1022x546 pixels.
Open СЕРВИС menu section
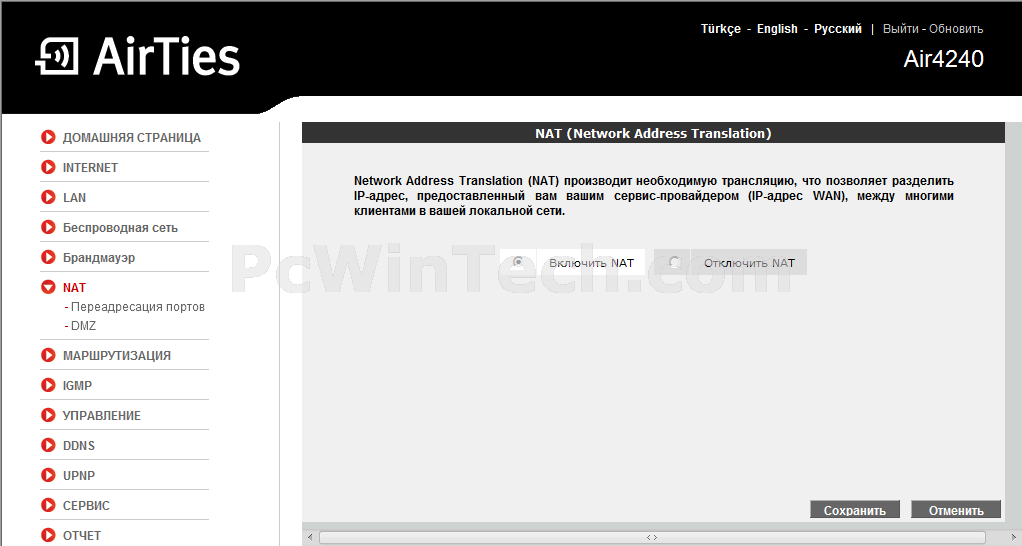click(x=86, y=506)
